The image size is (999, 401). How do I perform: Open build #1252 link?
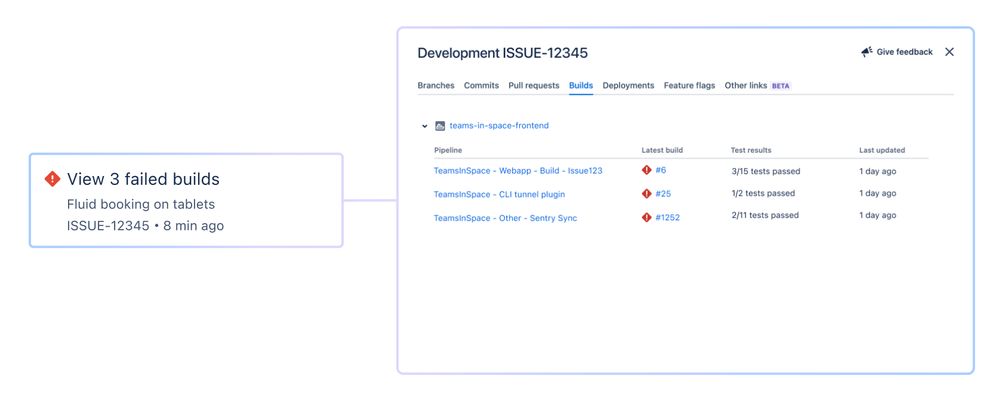click(668, 217)
